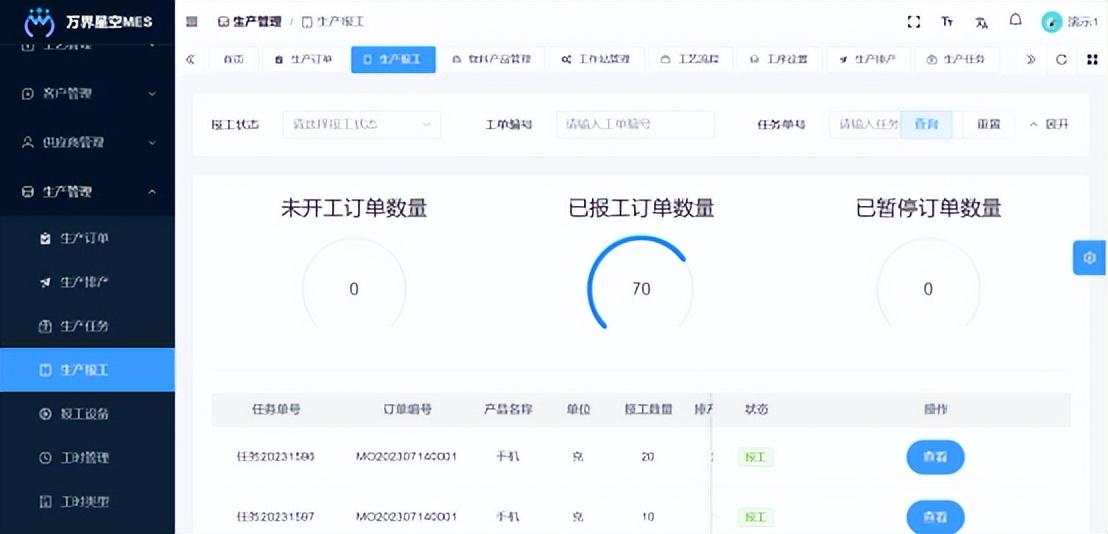Focus the 任务单号 input field
1108x534 pixels.
tap(864, 124)
